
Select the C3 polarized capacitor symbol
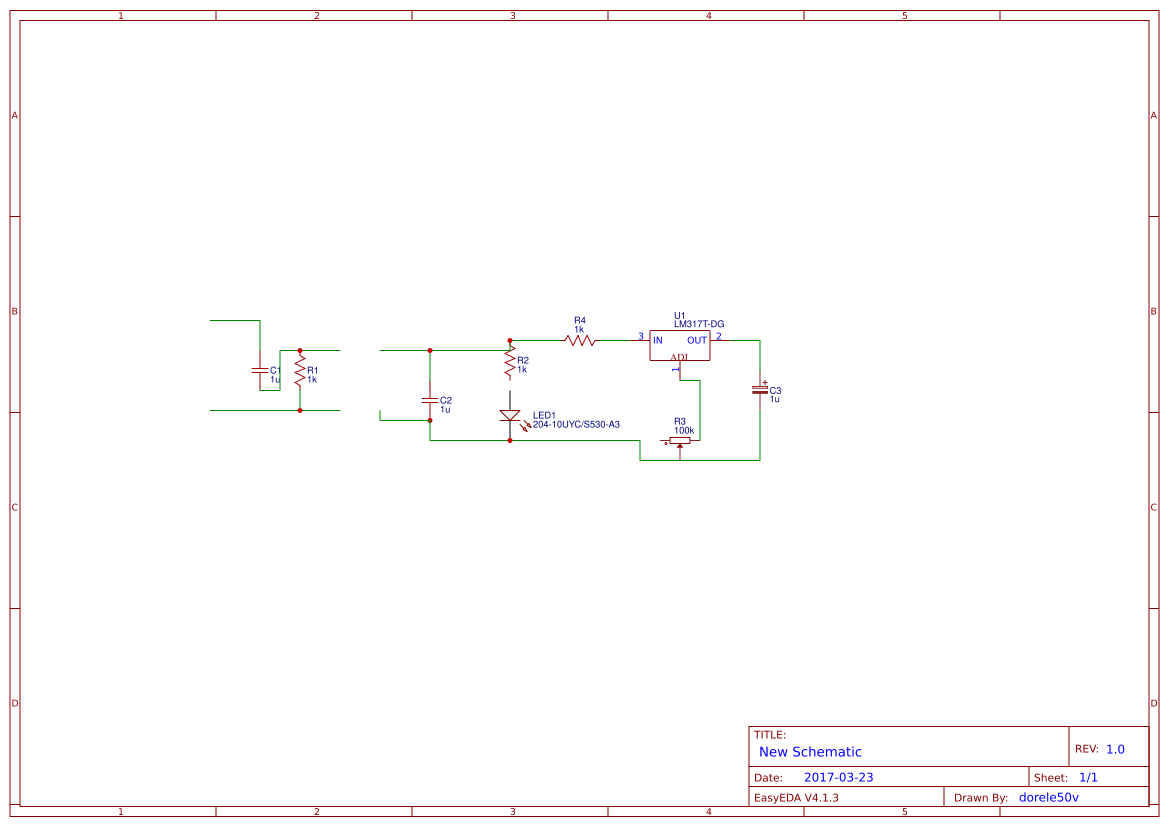pos(760,389)
